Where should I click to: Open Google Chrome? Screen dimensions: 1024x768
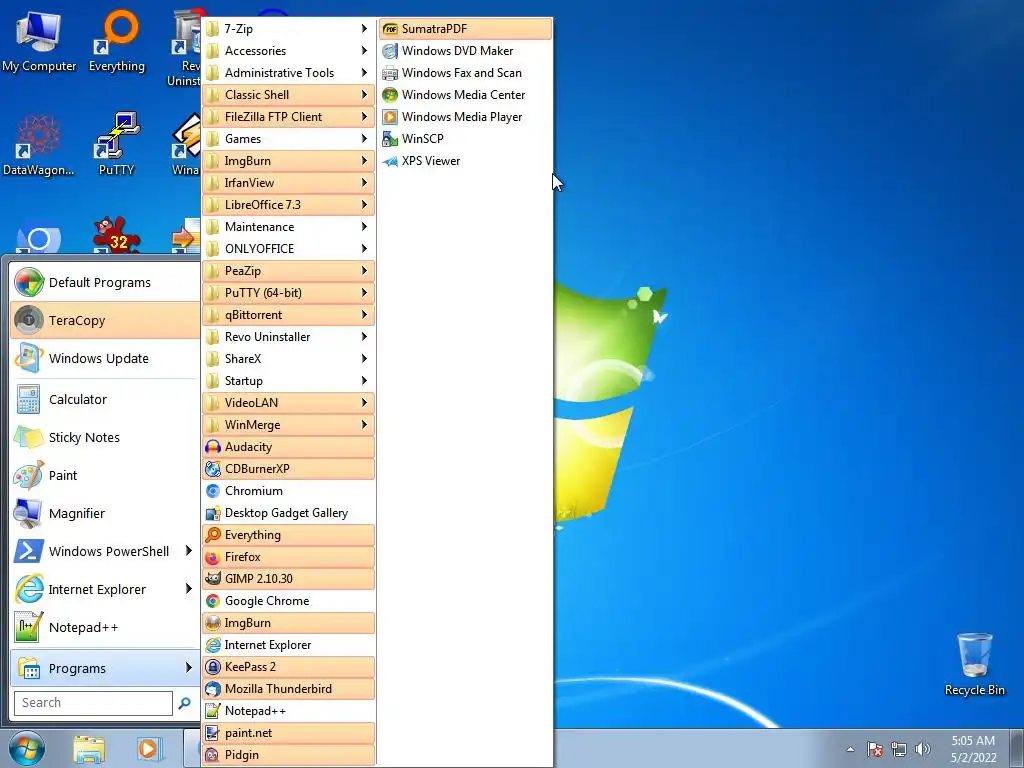(289, 601)
